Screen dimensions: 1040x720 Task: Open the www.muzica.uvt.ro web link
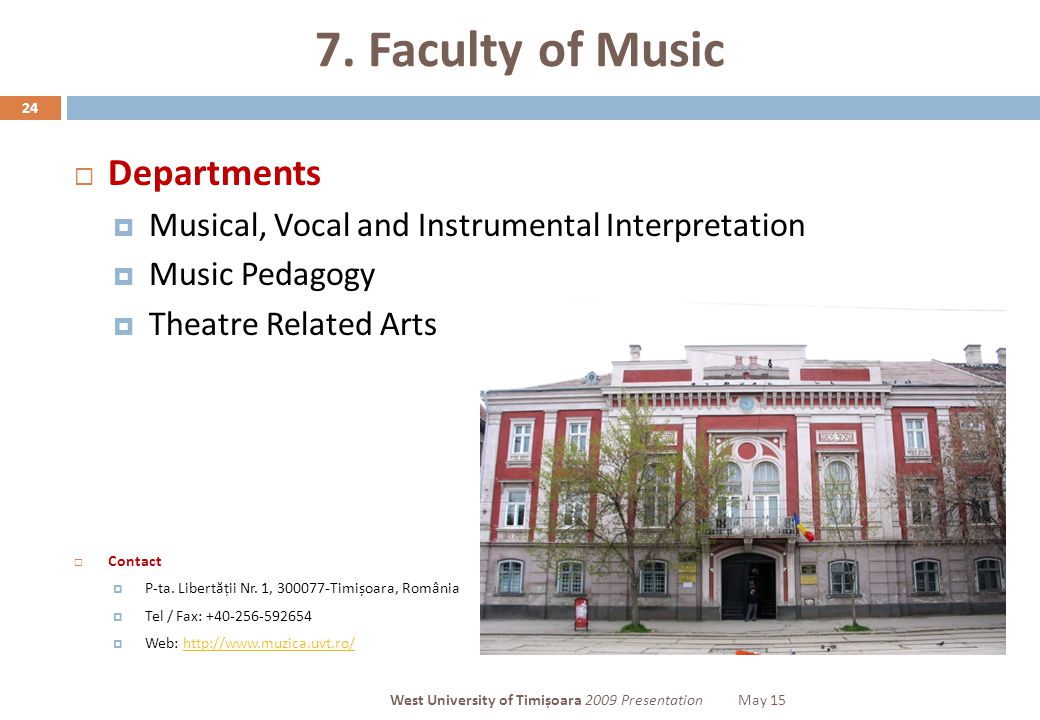(x=269, y=643)
